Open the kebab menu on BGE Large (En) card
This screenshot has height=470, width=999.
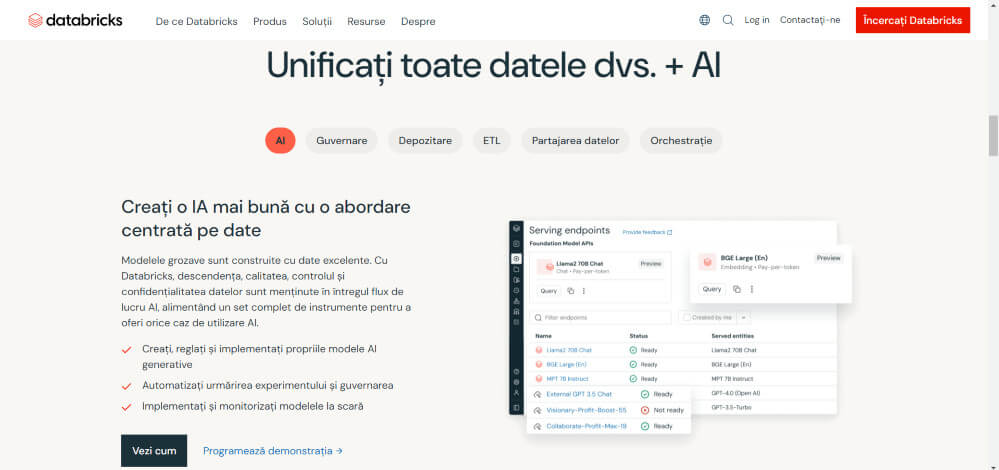tap(752, 289)
